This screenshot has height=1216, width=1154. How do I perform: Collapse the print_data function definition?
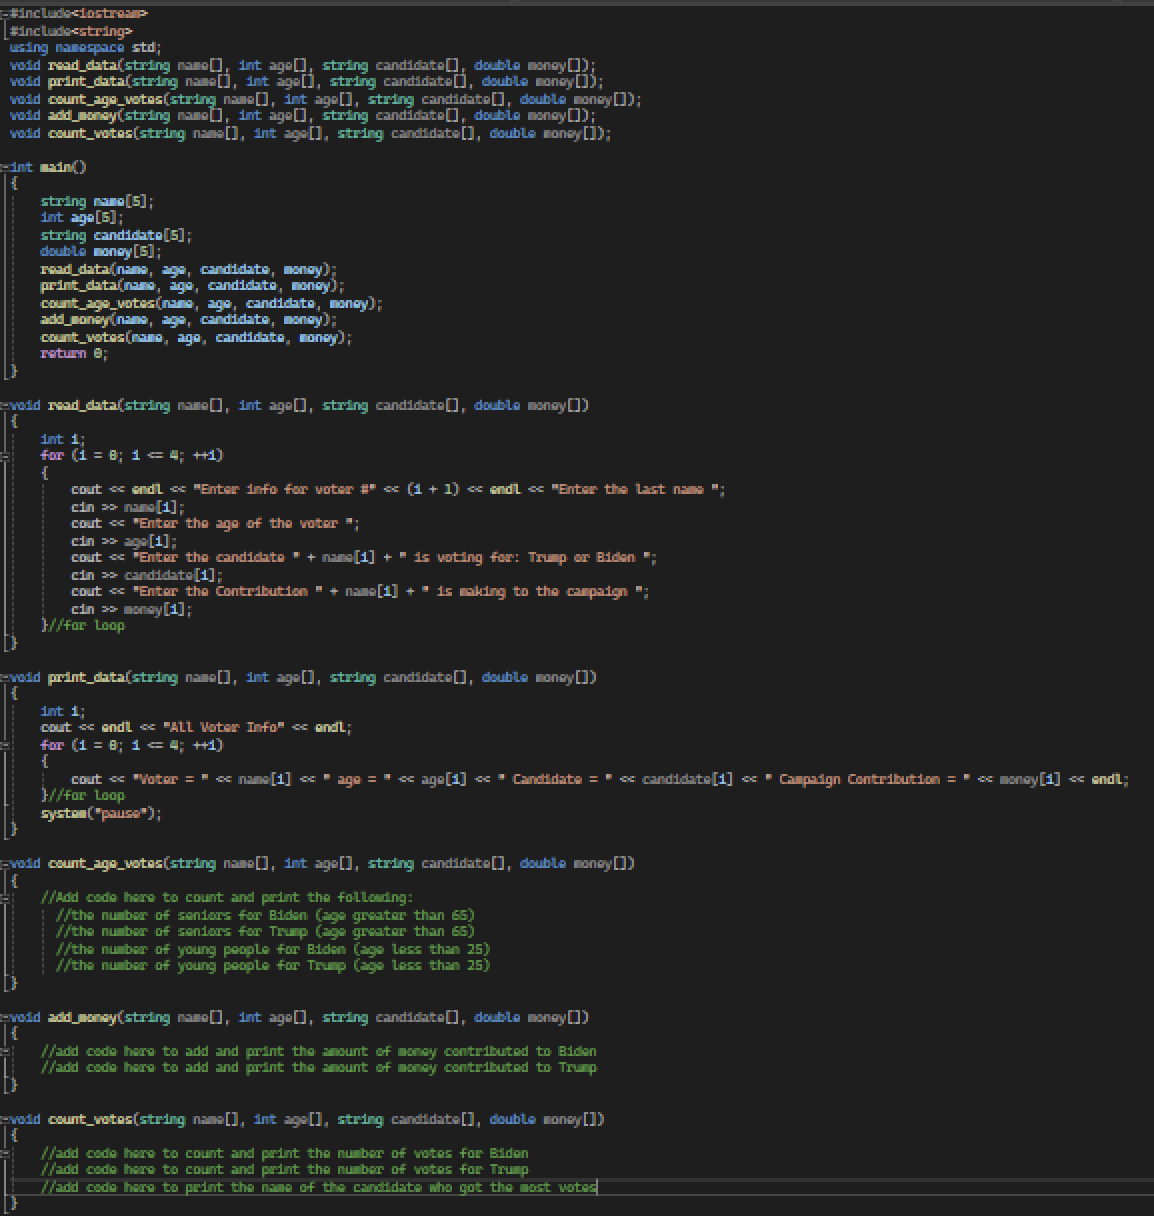pyautogui.click(x=5, y=677)
